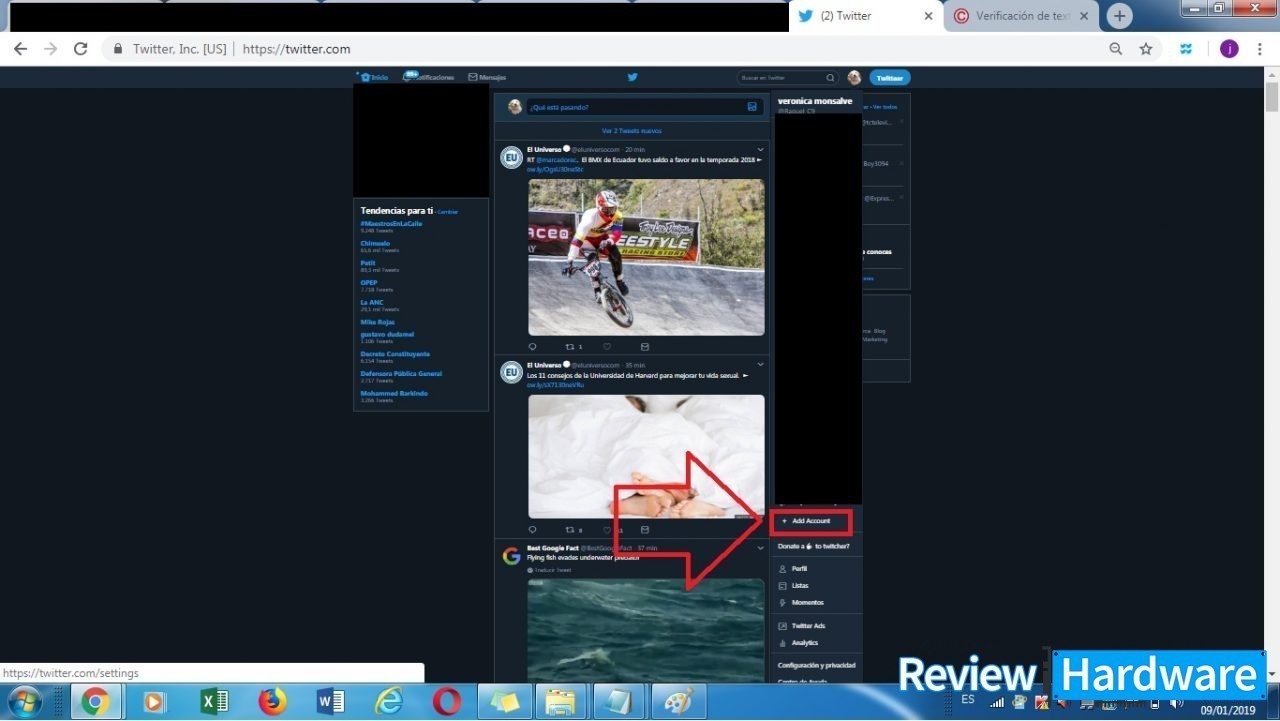This screenshot has width=1280, height=721.
Task: Open trend Mike Rojas
Action: (377, 322)
